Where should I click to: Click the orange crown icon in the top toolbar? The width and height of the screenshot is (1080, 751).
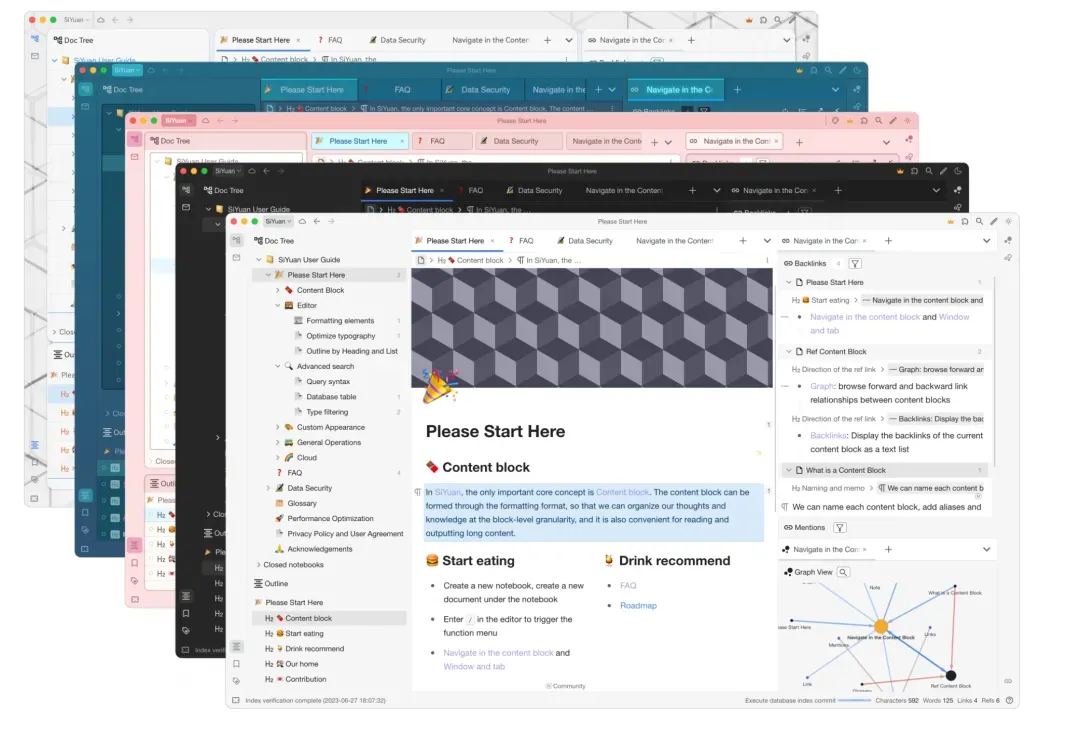click(x=950, y=221)
